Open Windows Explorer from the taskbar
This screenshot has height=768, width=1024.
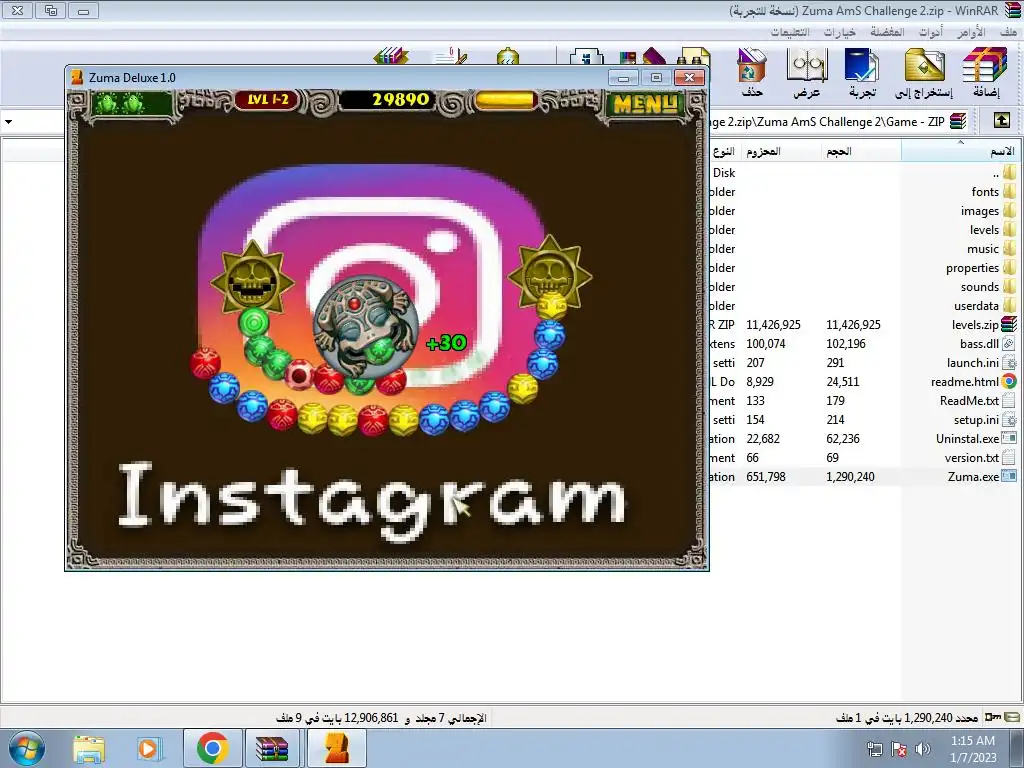point(89,748)
